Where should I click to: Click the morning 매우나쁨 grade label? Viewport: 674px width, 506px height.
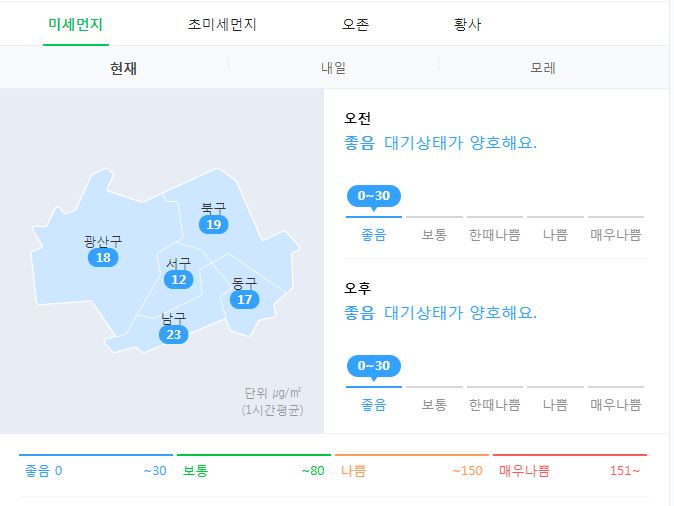616,235
